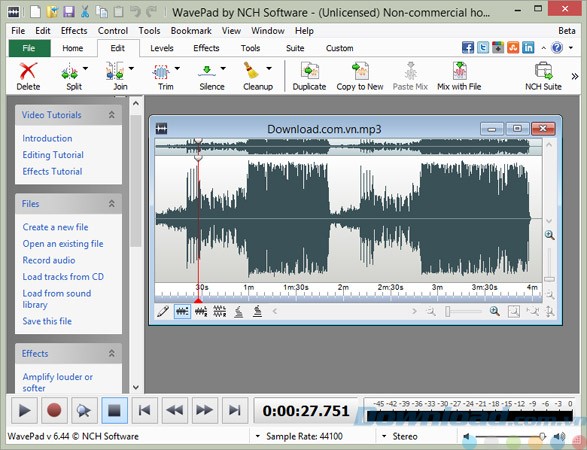Open the Join dropdown arrow
The height and width of the screenshot is (450, 587).
tap(131, 68)
